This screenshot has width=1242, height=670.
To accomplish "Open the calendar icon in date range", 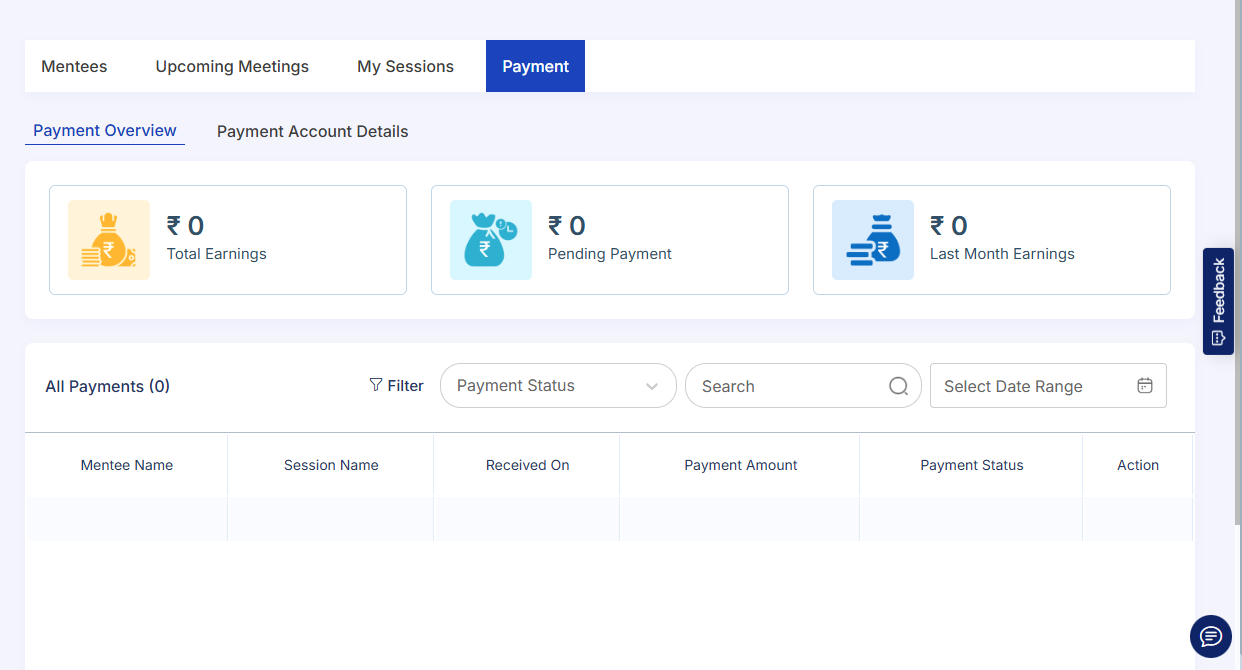I will [x=1145, y=386].
